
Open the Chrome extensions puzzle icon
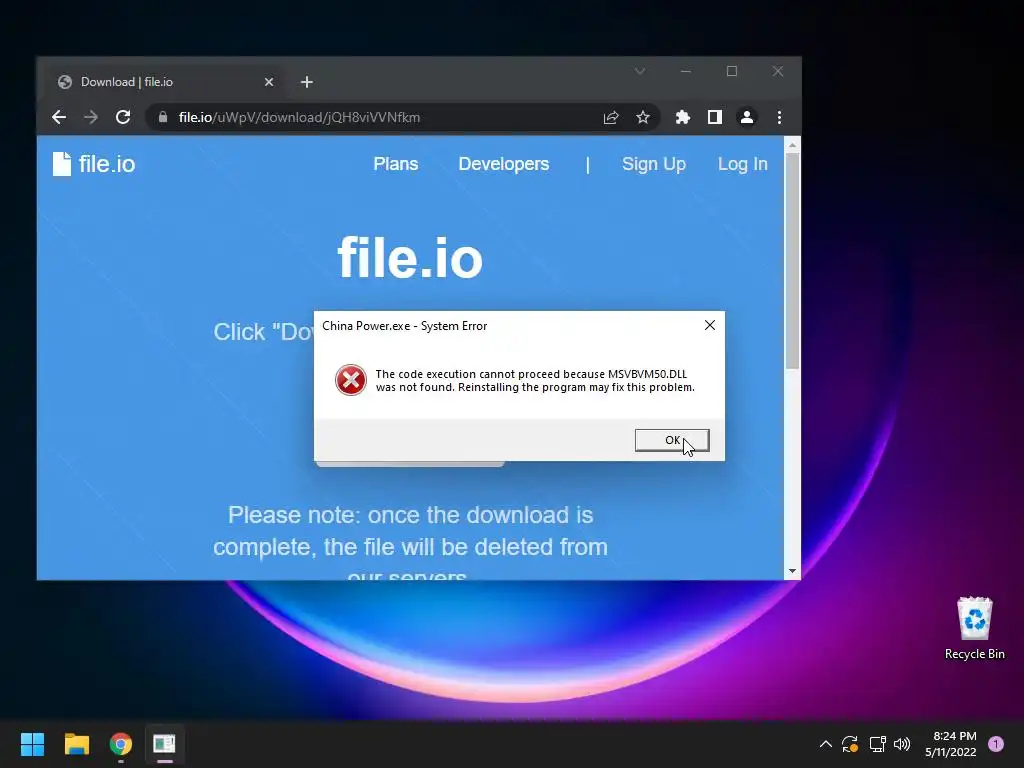[x=682, y=118]
